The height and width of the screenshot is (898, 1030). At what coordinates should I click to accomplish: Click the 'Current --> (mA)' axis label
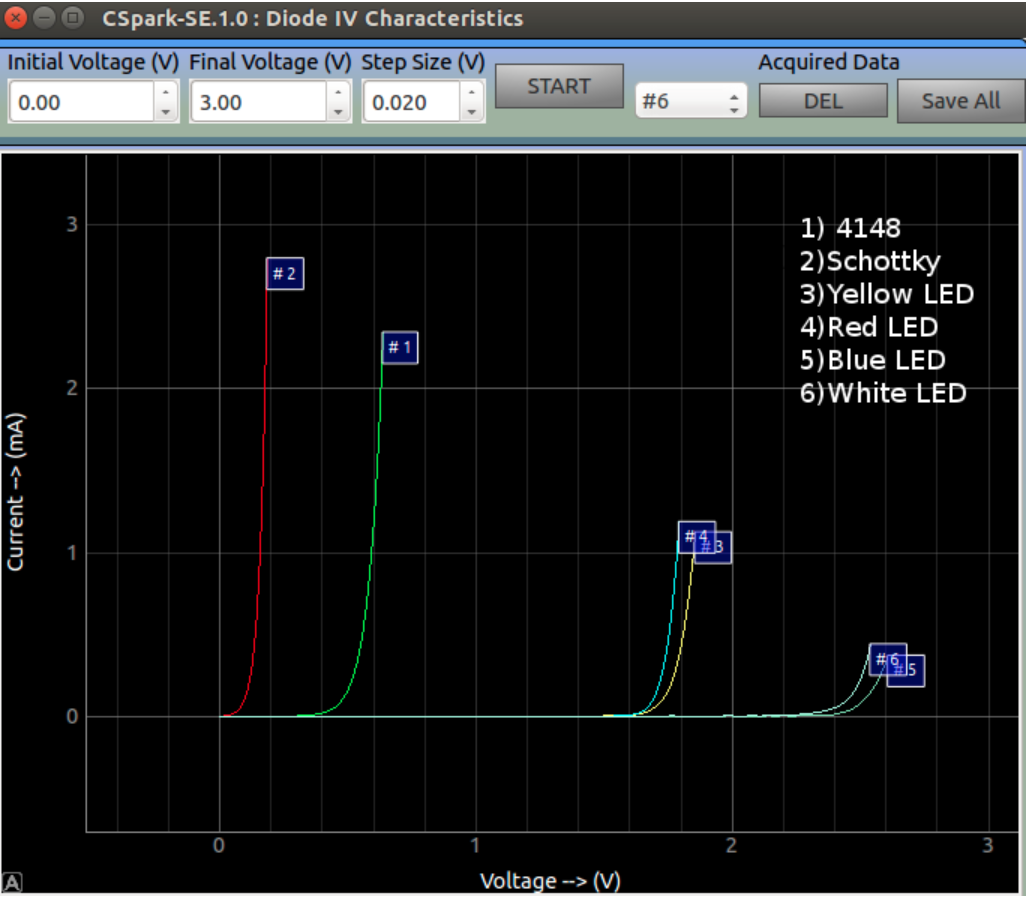pyautogui.click(x=15, y=492)
